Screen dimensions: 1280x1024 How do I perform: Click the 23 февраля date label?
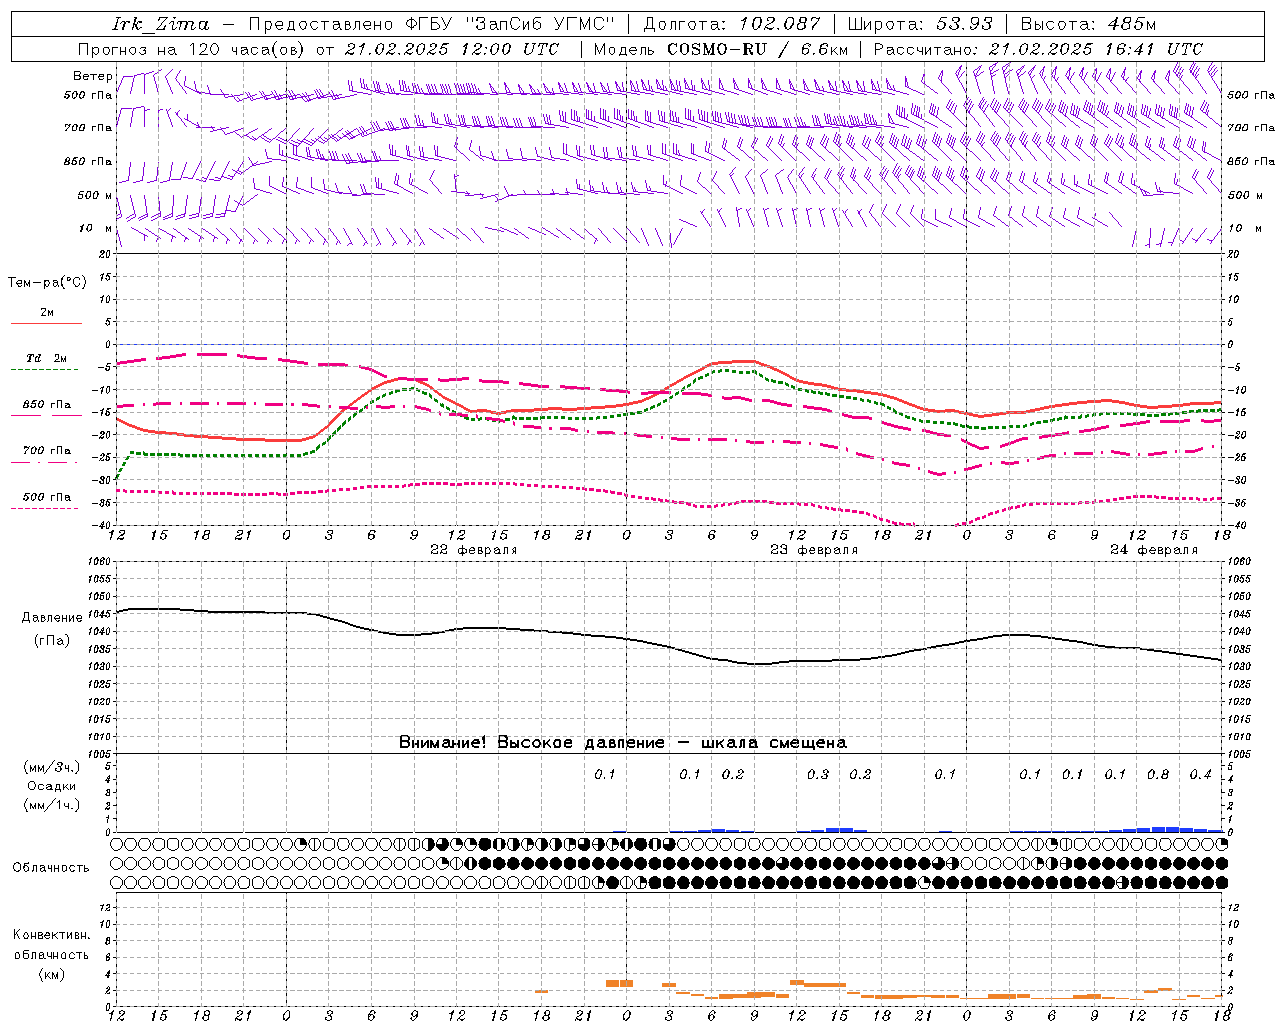click(x=814, y=550)
